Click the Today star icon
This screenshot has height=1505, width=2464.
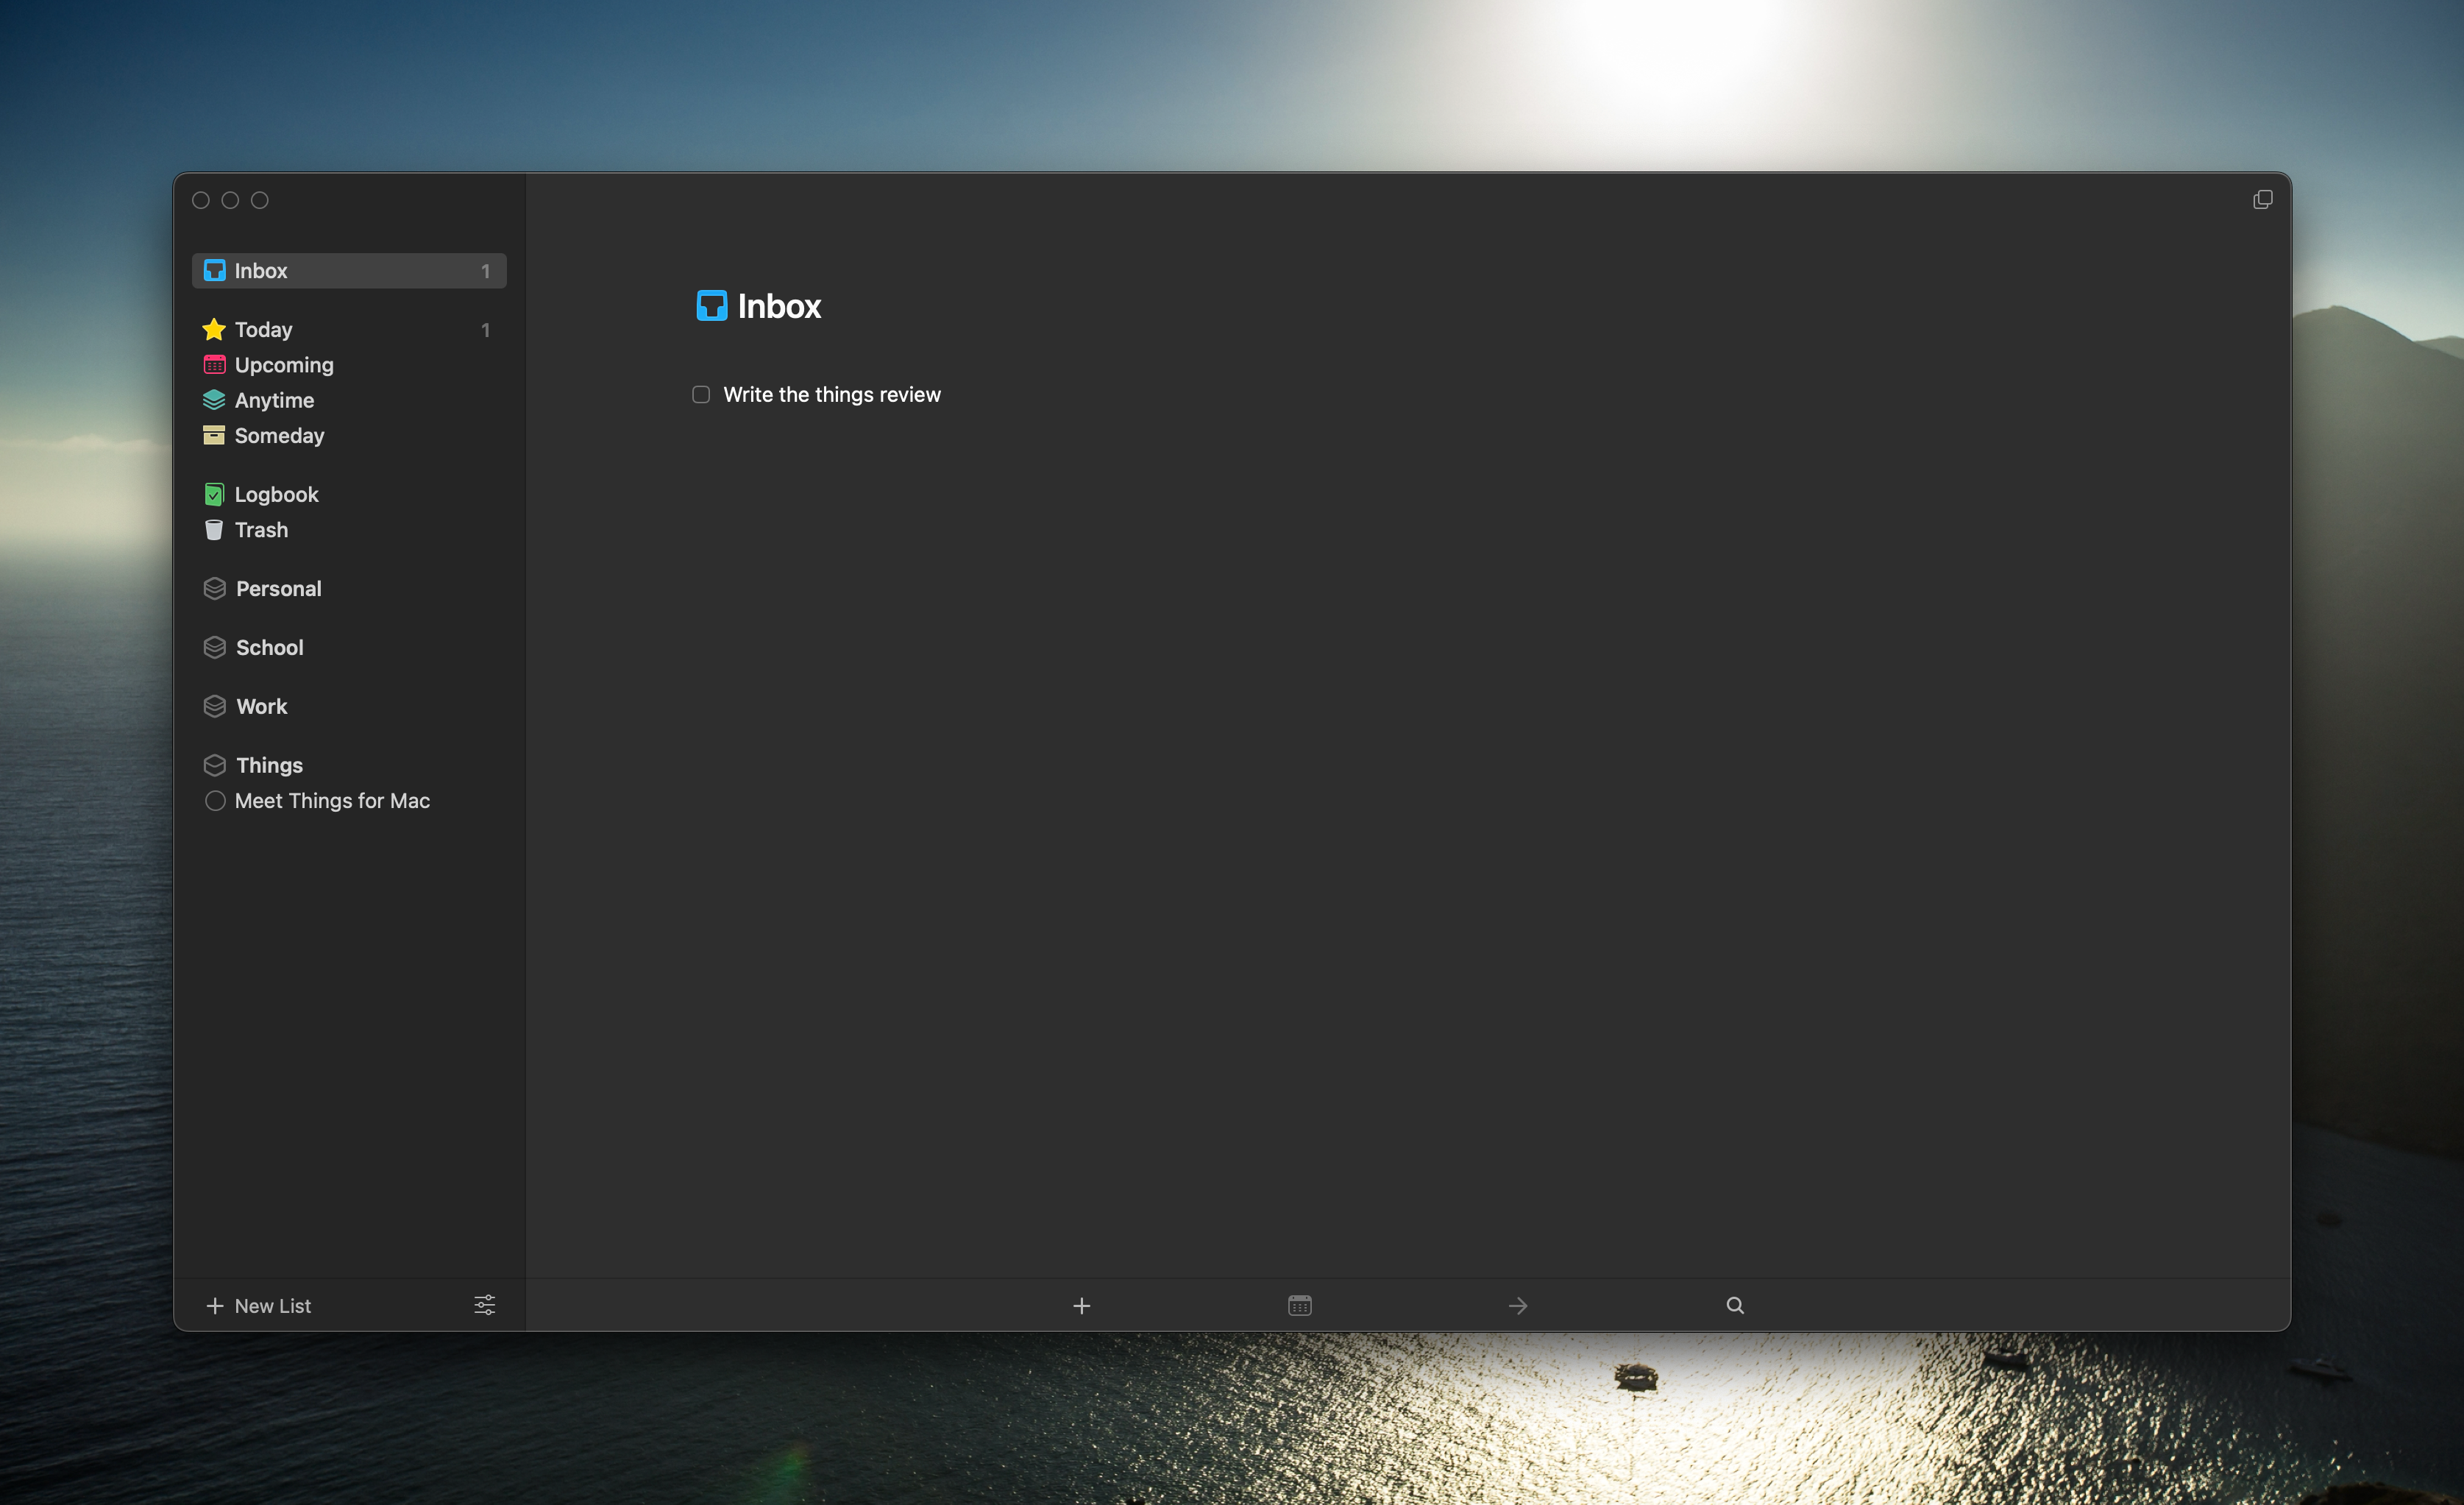click(214, 329)
